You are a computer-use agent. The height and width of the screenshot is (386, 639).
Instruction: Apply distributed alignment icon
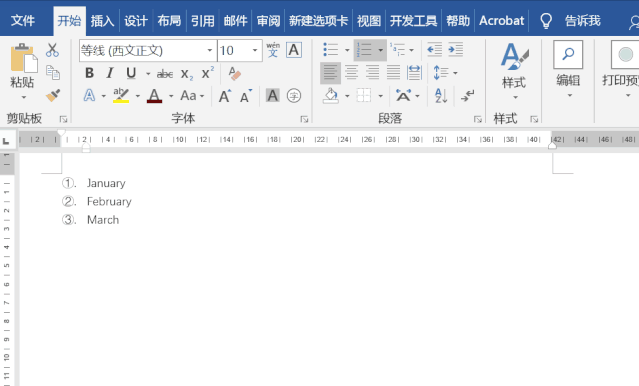click(414, 73)
